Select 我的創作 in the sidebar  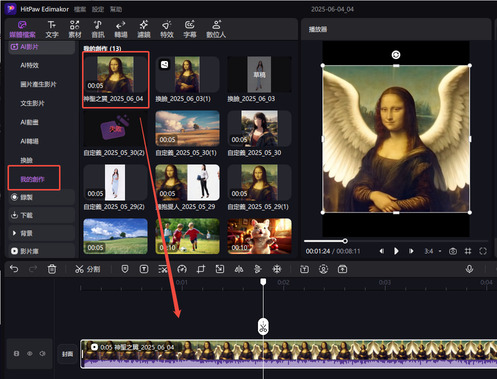pos(32,179)
